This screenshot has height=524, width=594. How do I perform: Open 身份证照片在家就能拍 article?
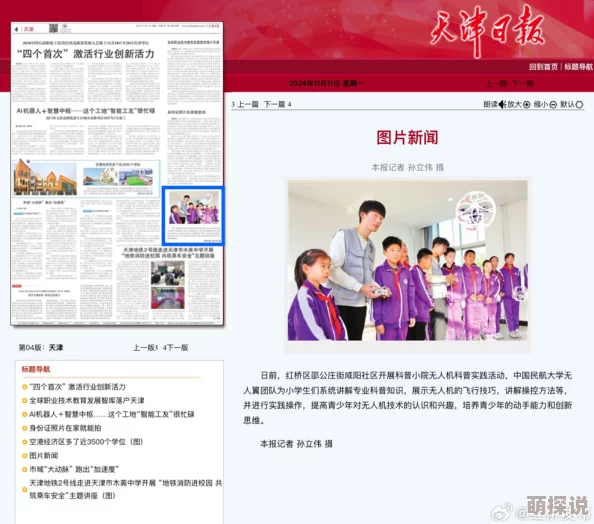(x=65, y=428)
